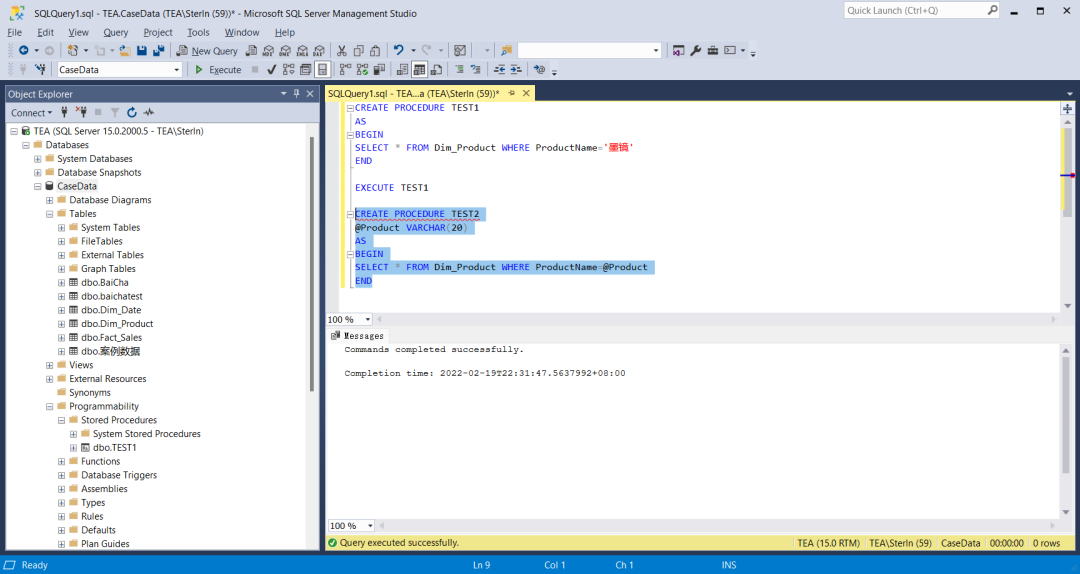Screen dimensions: 1080x574
Task: Toggle auto-hide pin on Object Explorer
Action: [x=296, y=94]
